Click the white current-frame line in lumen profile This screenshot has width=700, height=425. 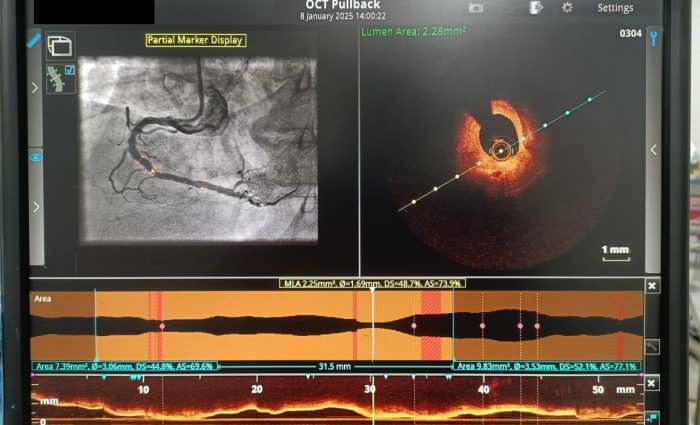click(373, 325)
